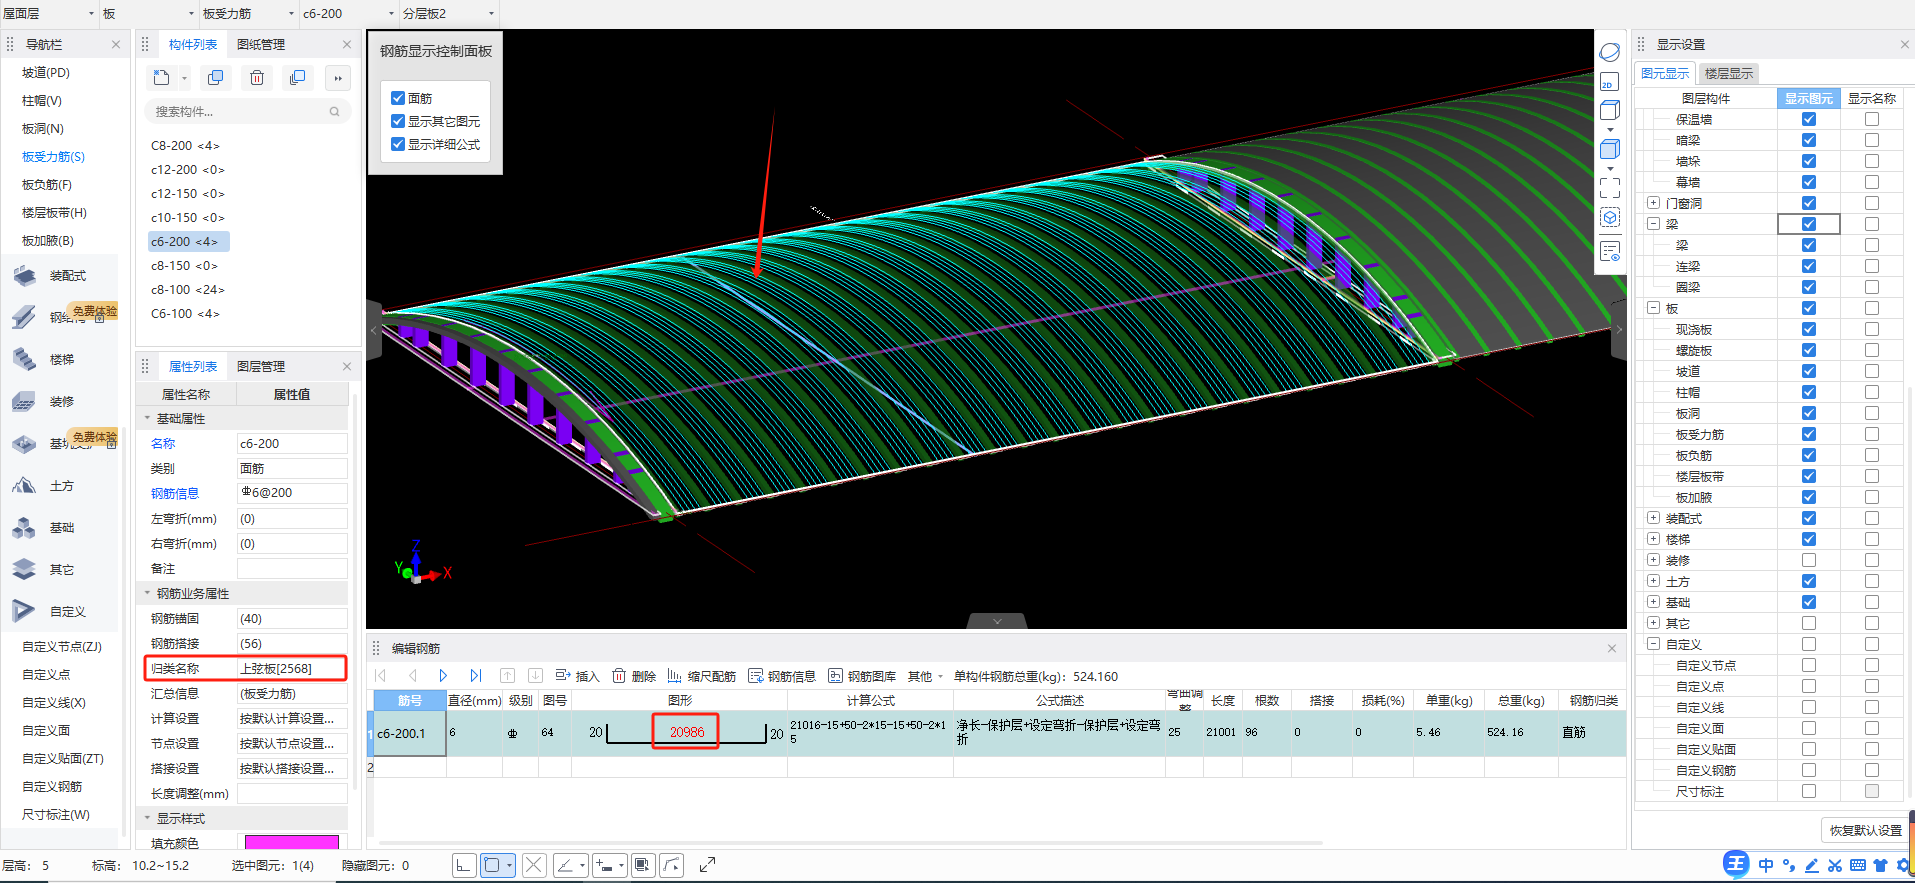
Task: Select the 属性列表 tab
Action: (192, 366)
